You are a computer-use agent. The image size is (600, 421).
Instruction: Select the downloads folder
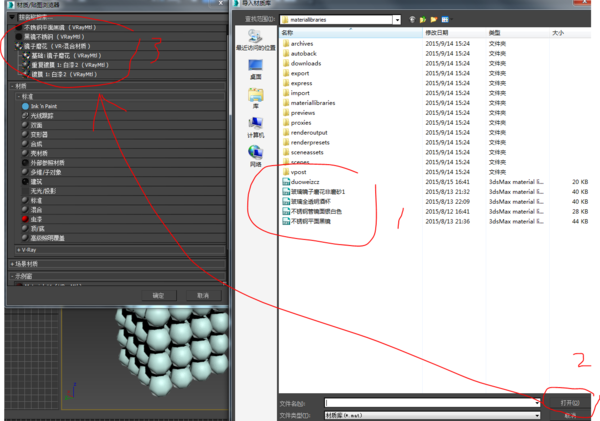[302, 64]
